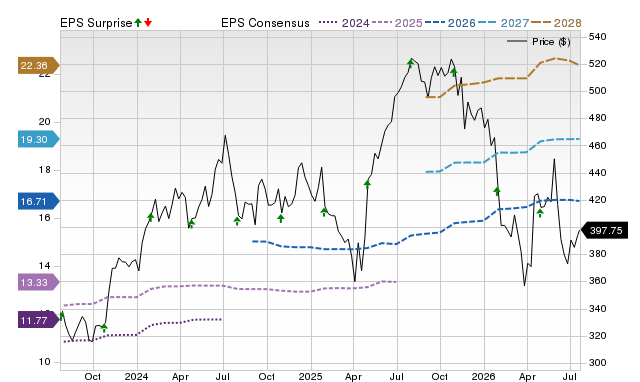Viewport: 640px width, 382px height.
Task: Select the 2028 consensus legend entry
Action: [556, 23]
